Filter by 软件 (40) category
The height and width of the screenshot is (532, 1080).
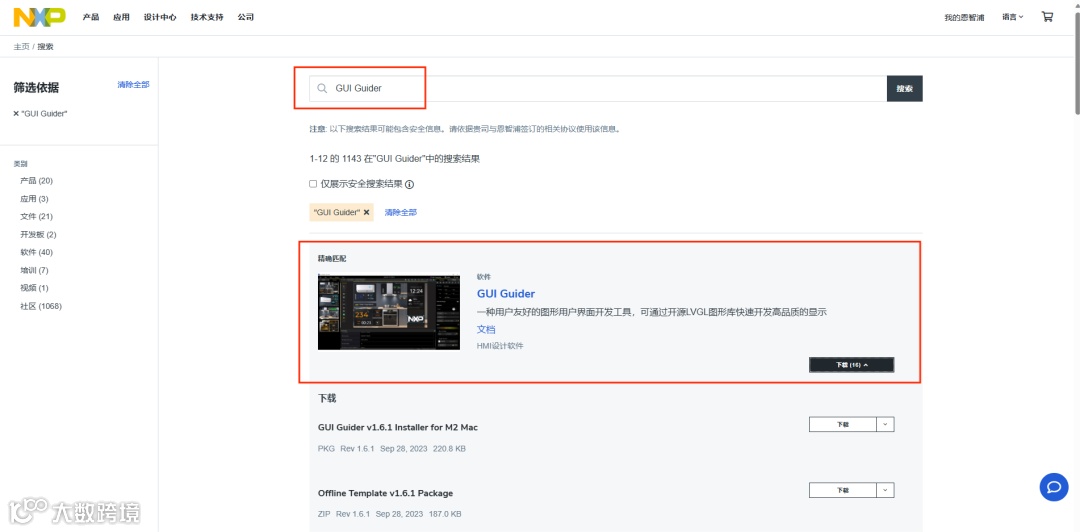pyautogui.click(x=37, y=252)
